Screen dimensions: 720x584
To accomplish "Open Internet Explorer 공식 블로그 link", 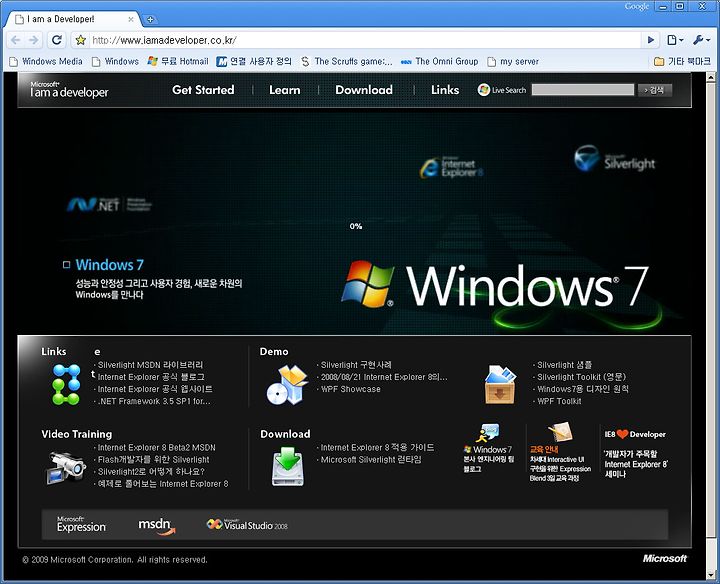I will click(x=151, y=377).
